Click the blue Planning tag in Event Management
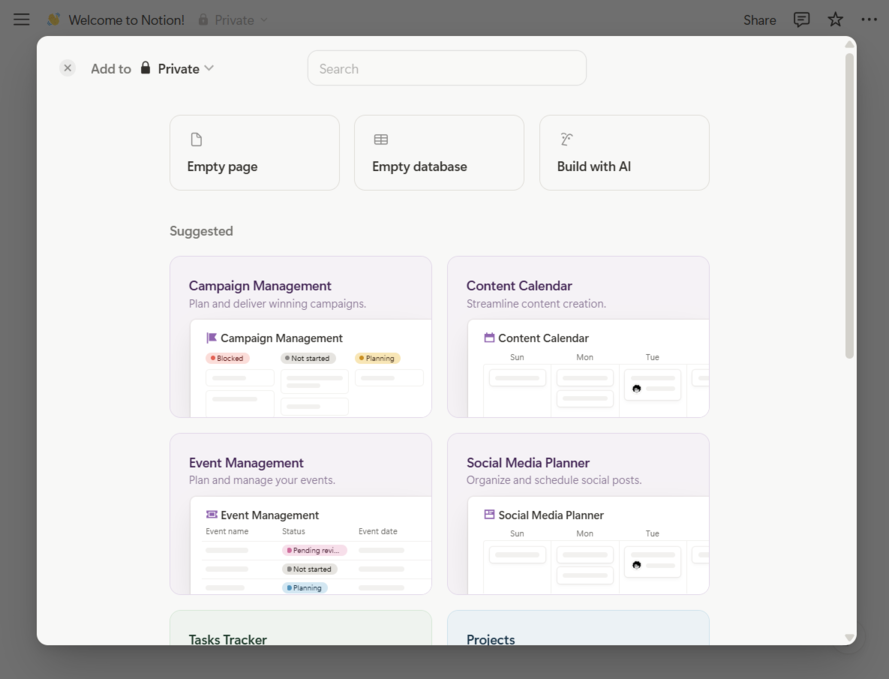The height and width of the screenshot is (679, 889). click(305, 588)
